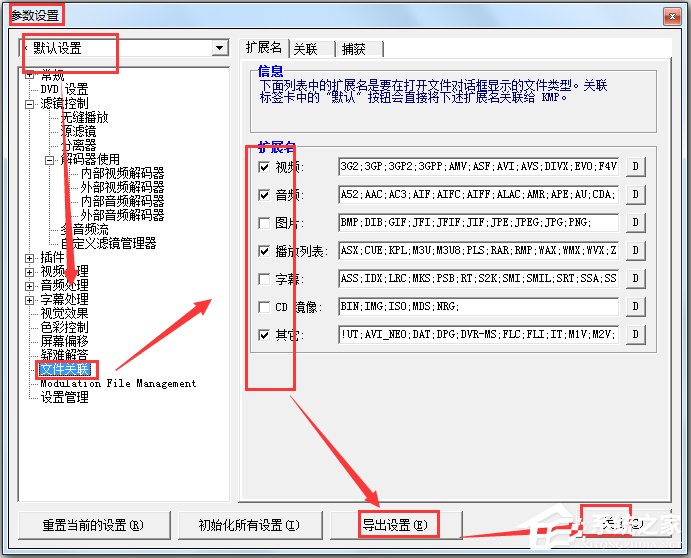The image size is (691, 558).
Task: Select 内部视频解码器 in the tree
Action: tap(123, 173)
